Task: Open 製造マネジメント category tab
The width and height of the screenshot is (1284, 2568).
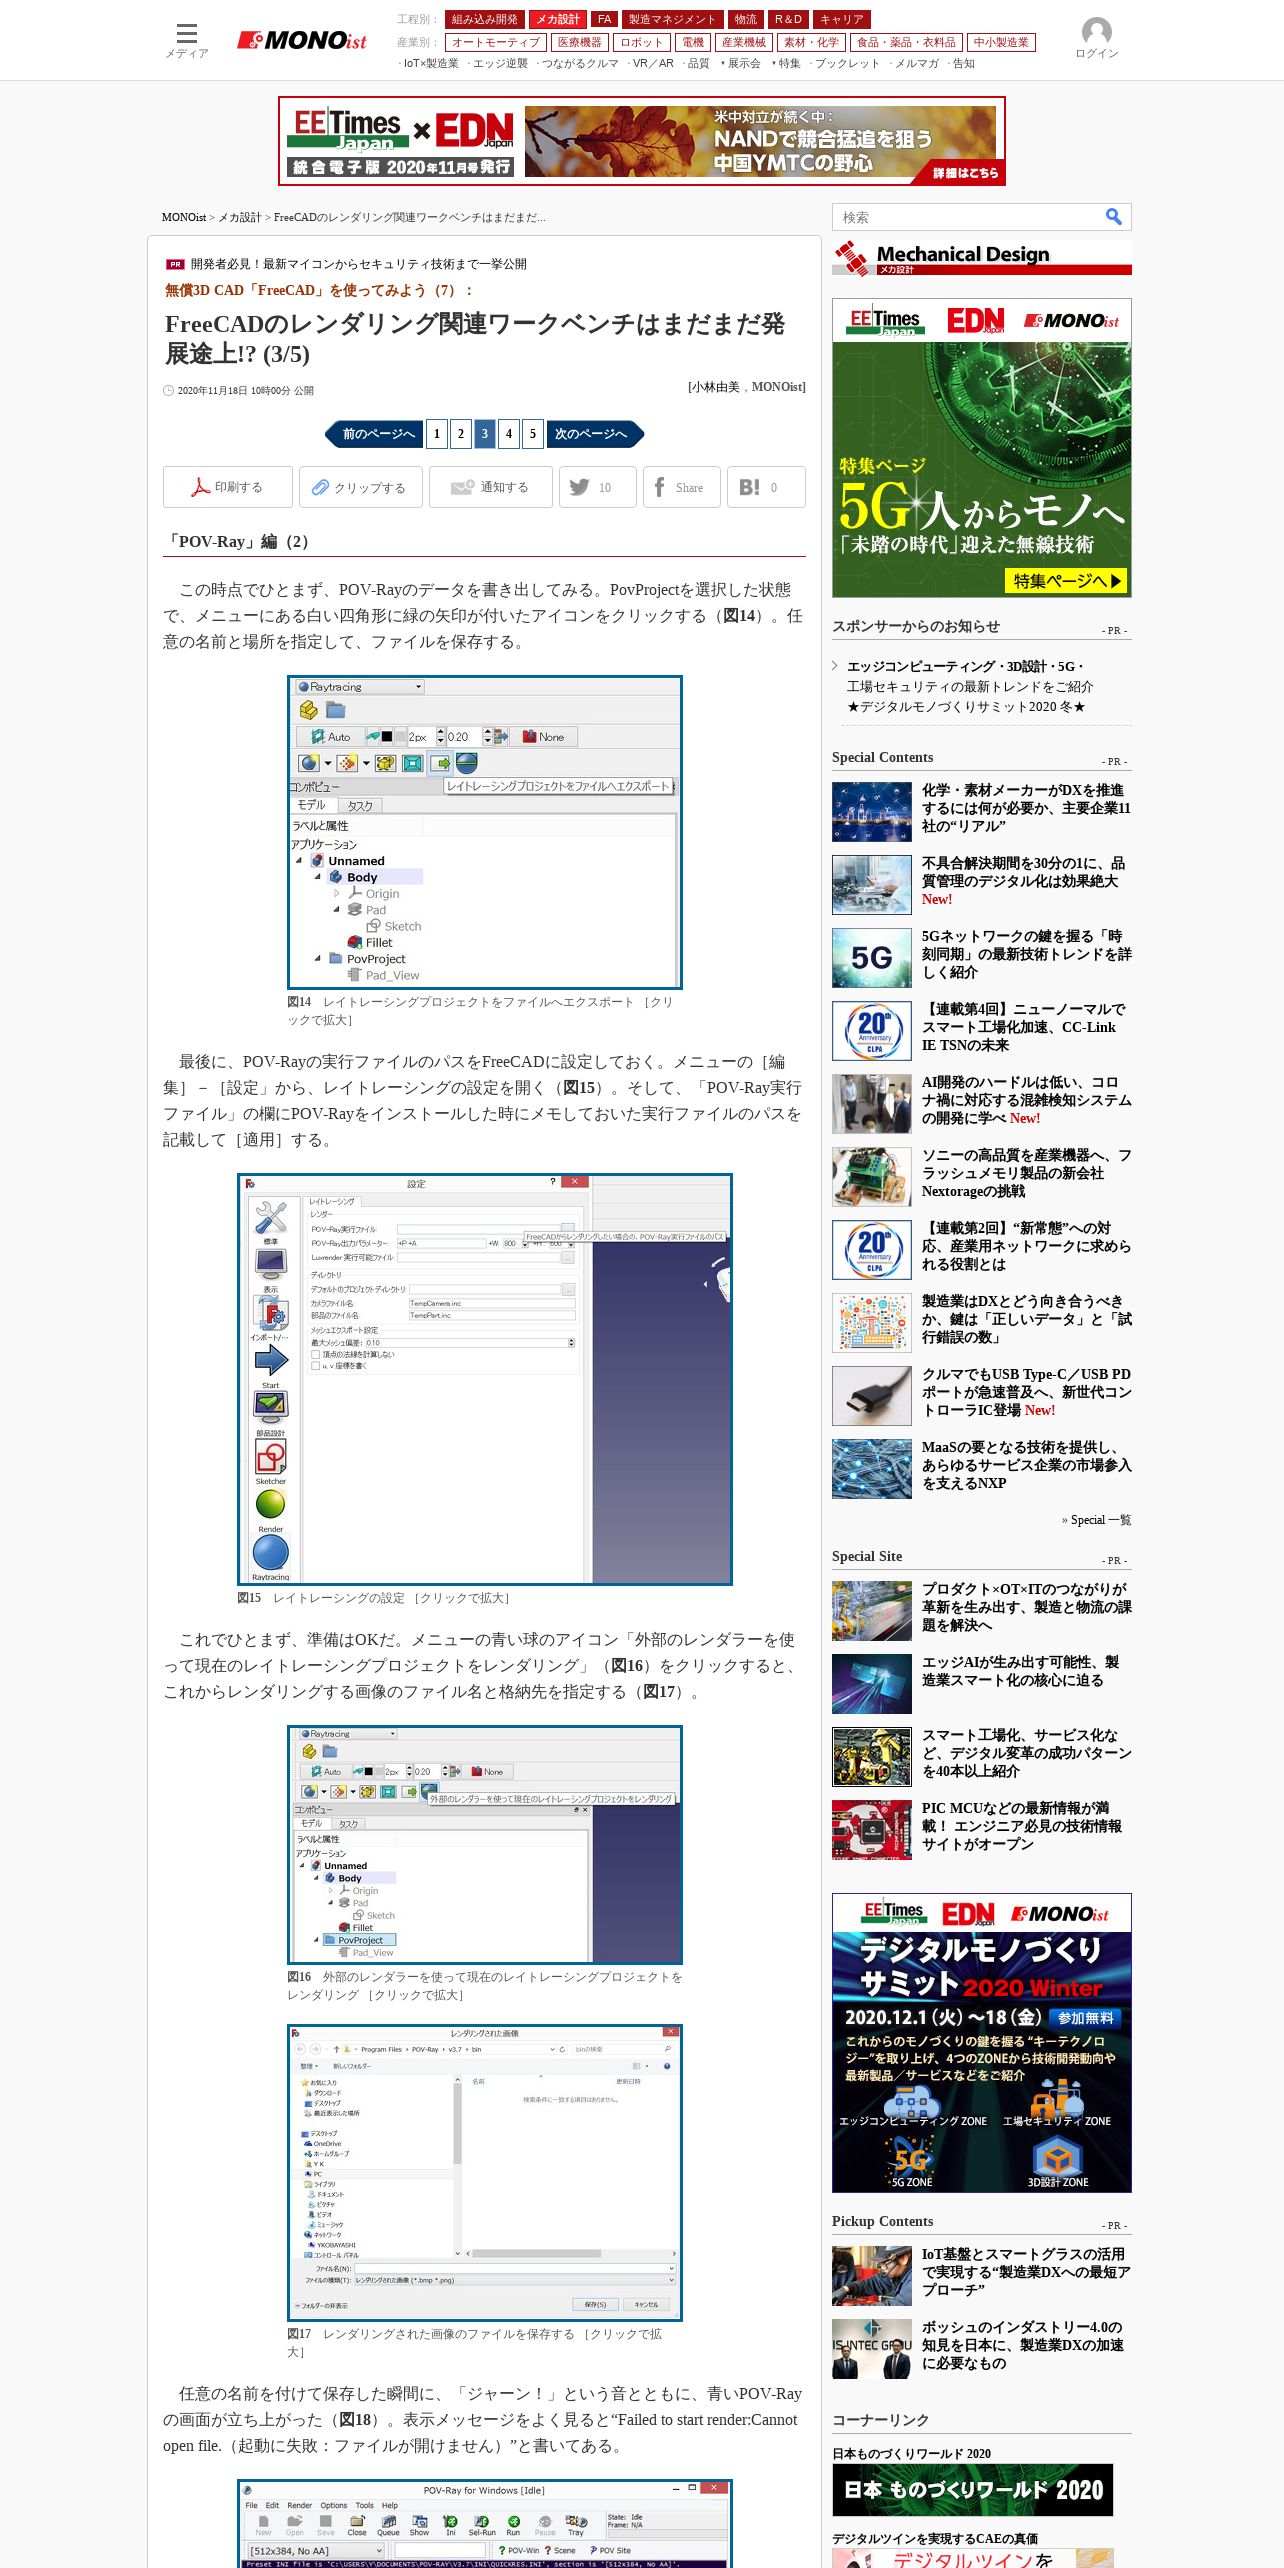Action: (672, 19)
